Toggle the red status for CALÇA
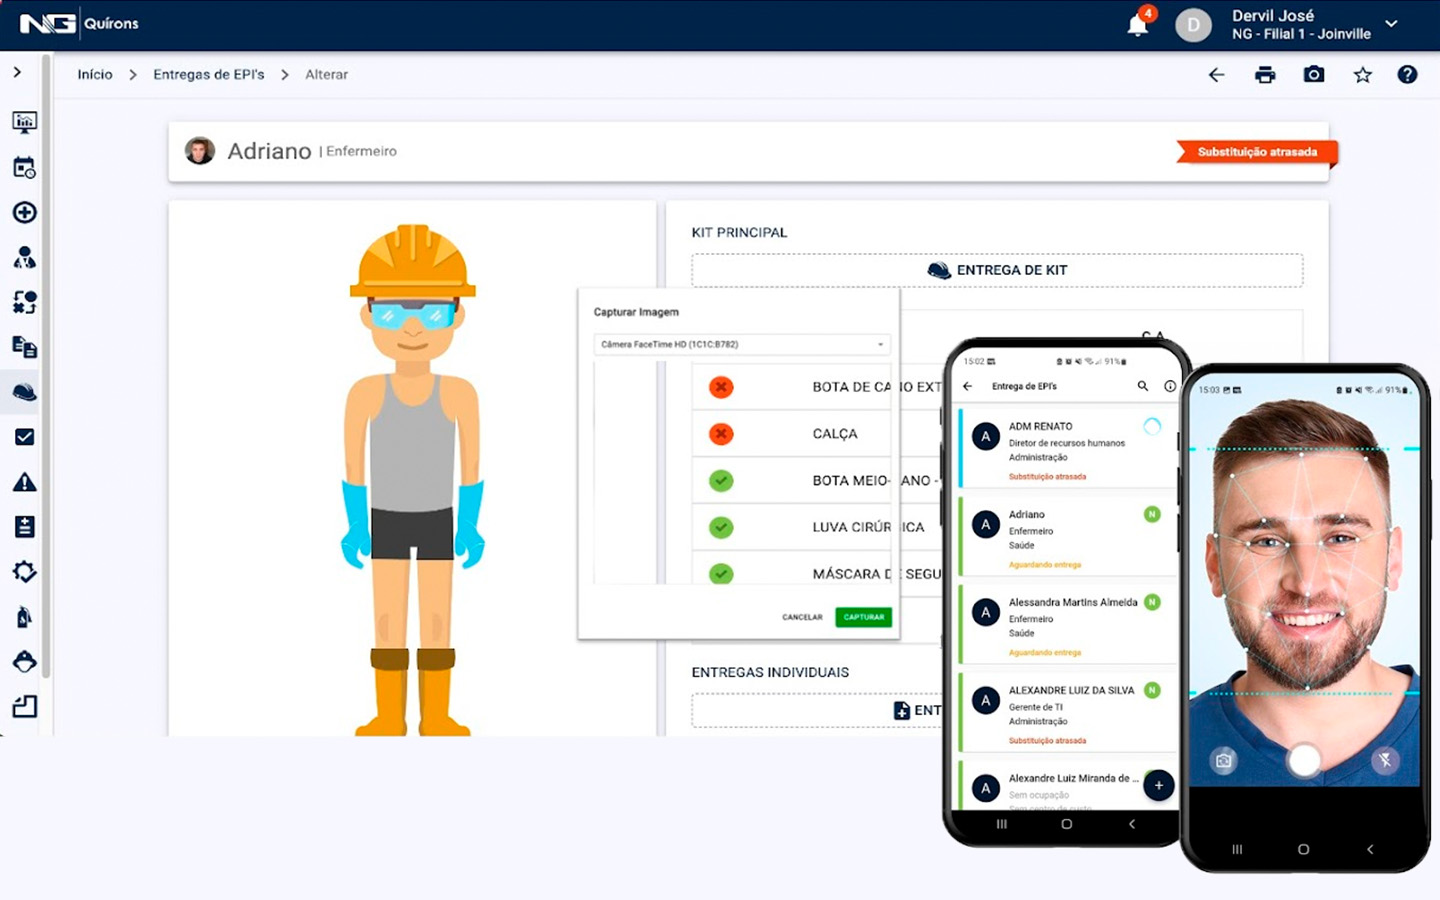Image resolution: width=1440 pixels, height=900 pixels. coord(721,434)
